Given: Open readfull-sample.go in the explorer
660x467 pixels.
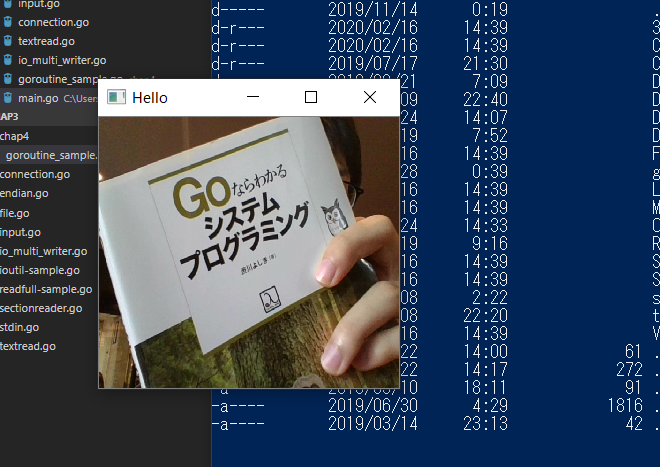Looking at the screenshot, I should click(46, 289).
